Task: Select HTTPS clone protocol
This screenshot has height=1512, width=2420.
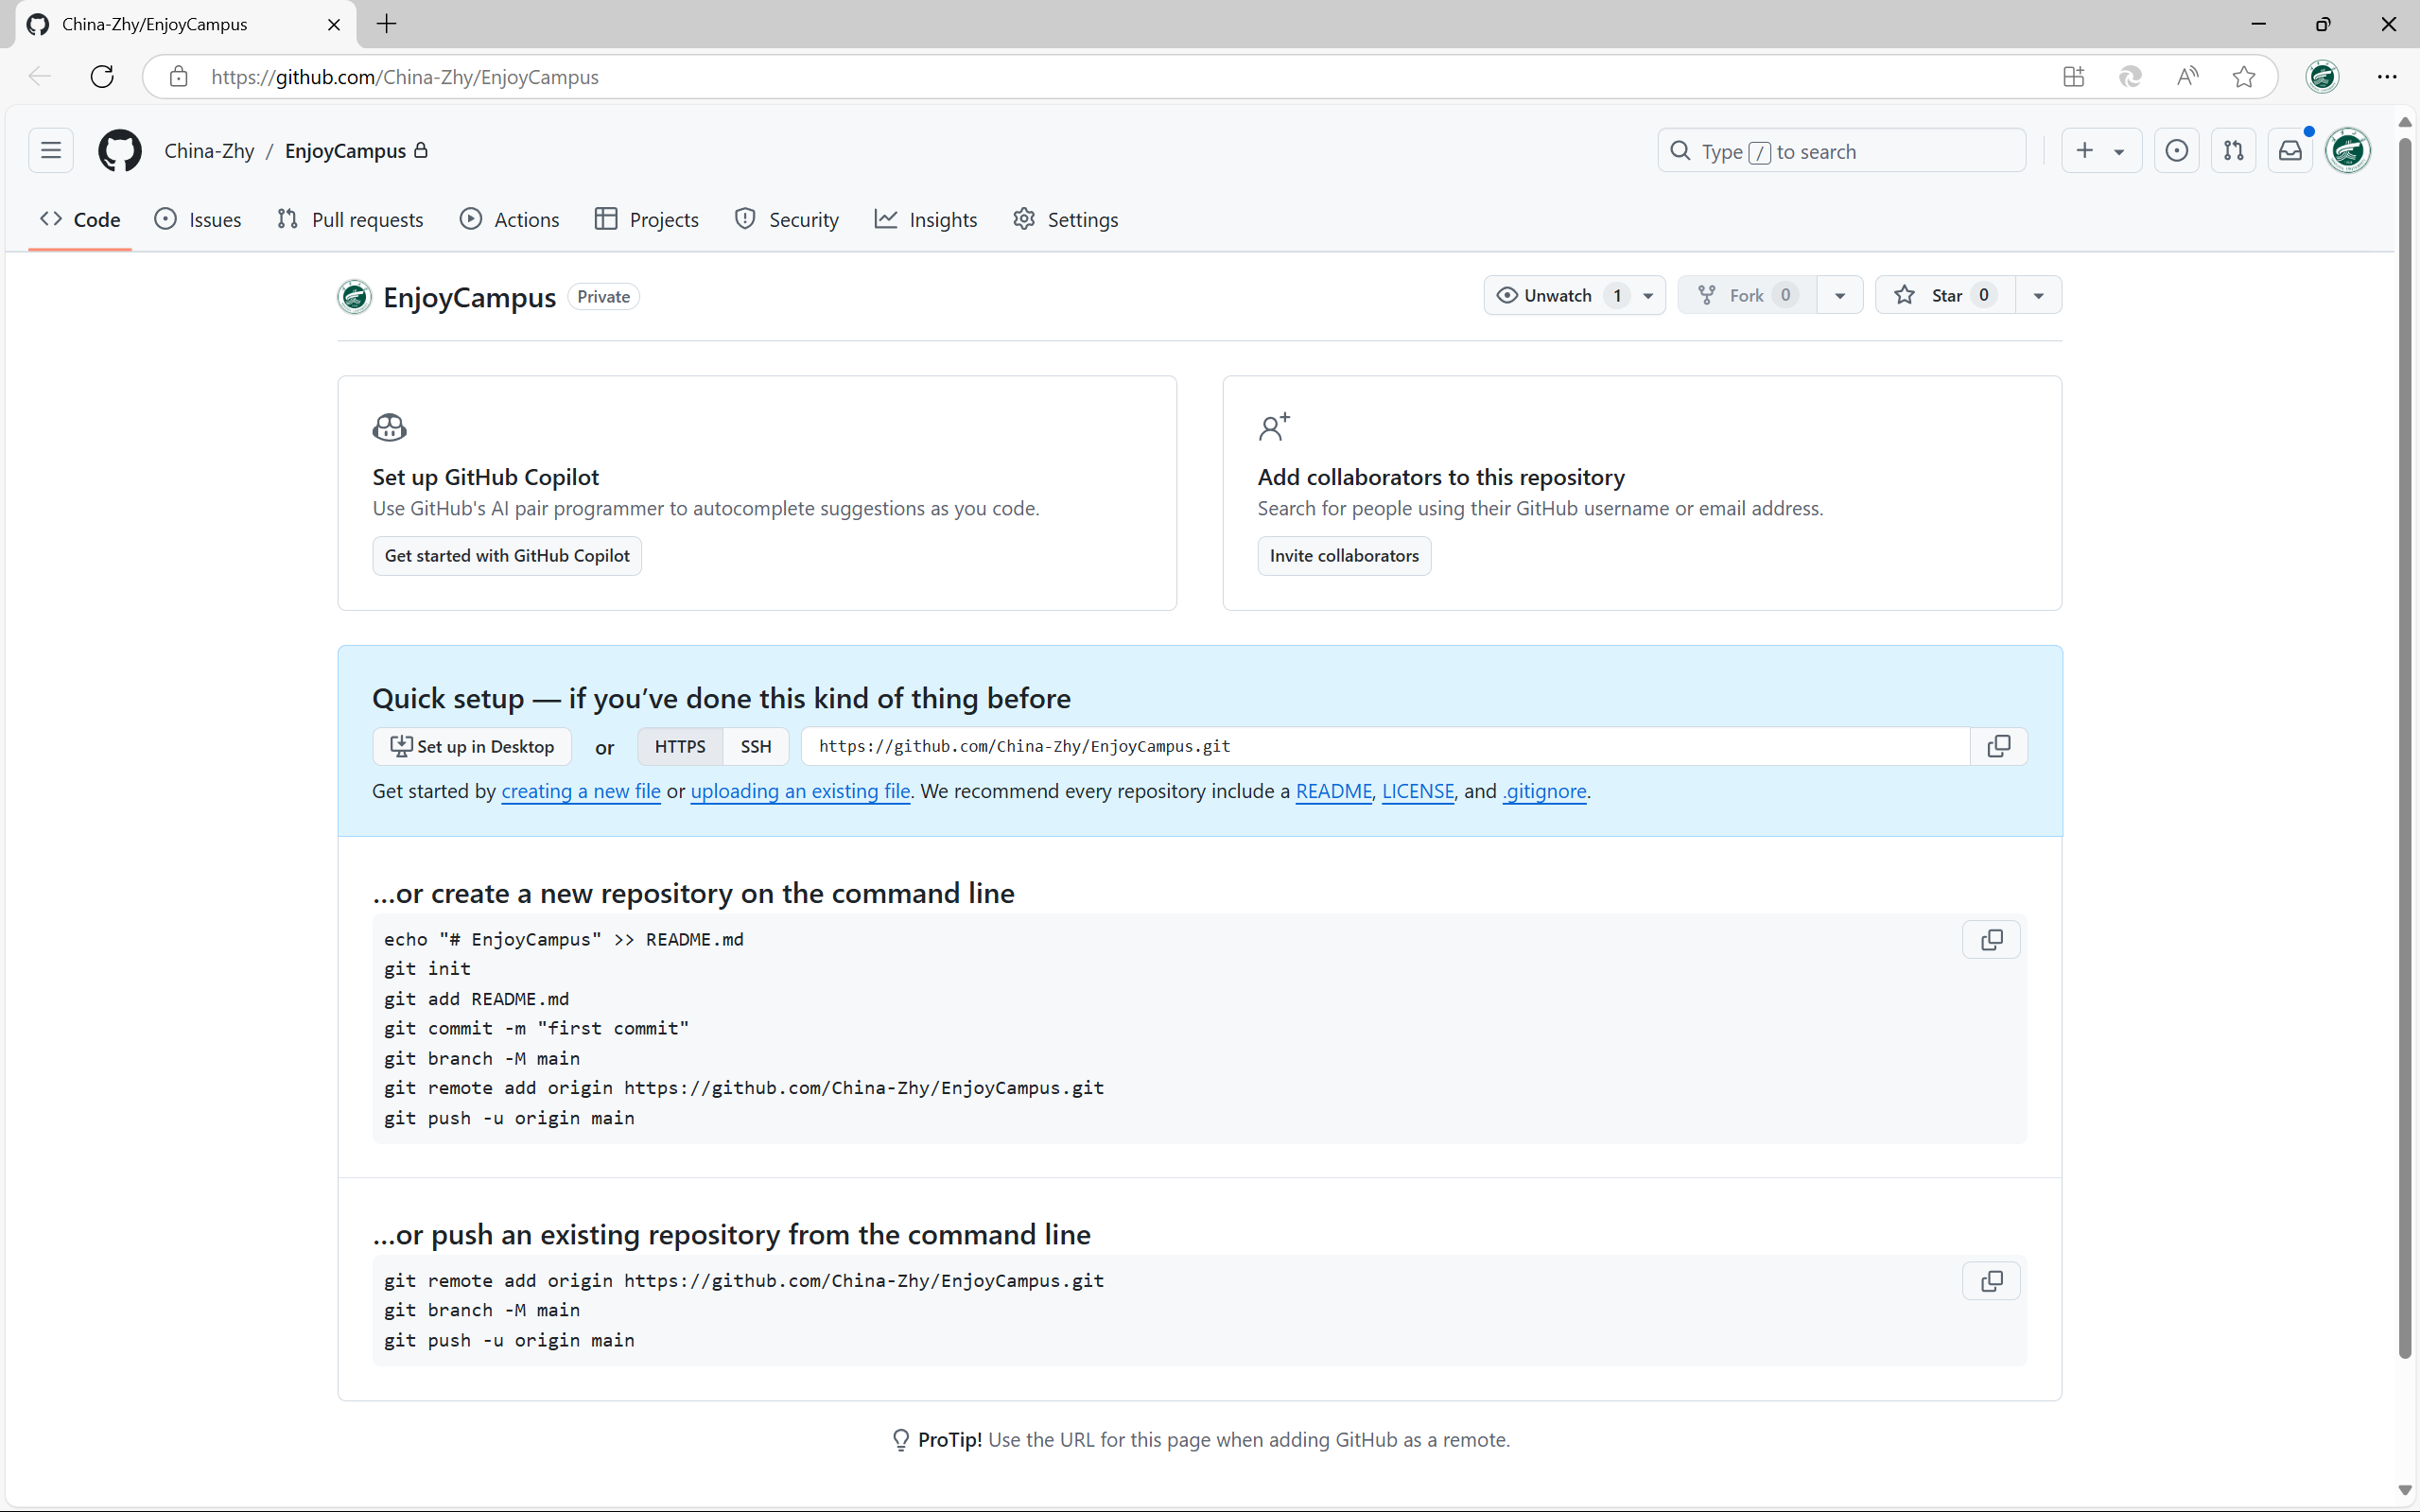Action: [x=680, y=746]
